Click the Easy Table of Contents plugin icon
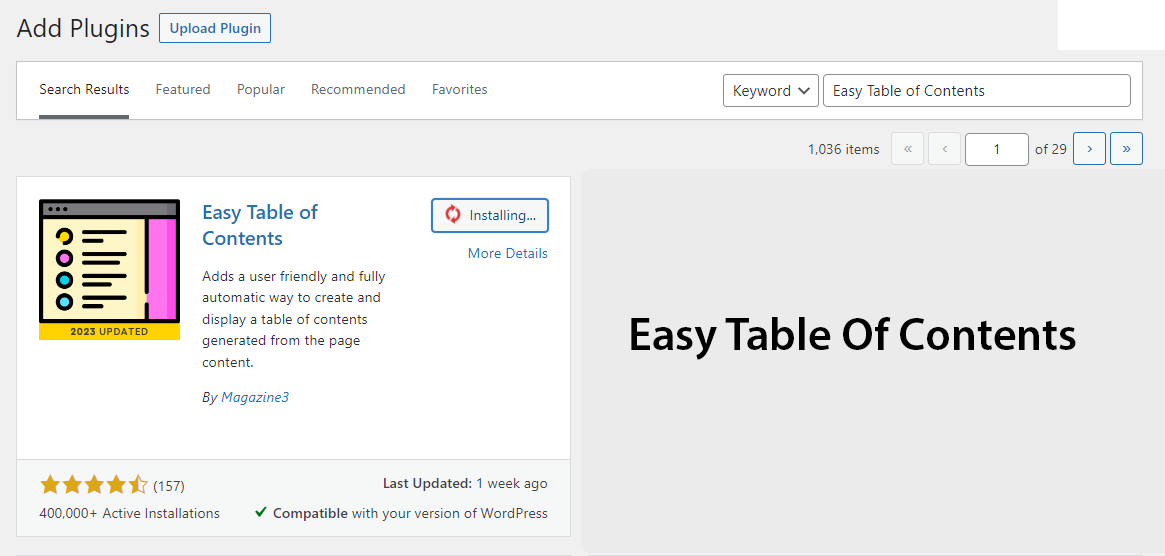The image size is (1165, 556). 109,269
